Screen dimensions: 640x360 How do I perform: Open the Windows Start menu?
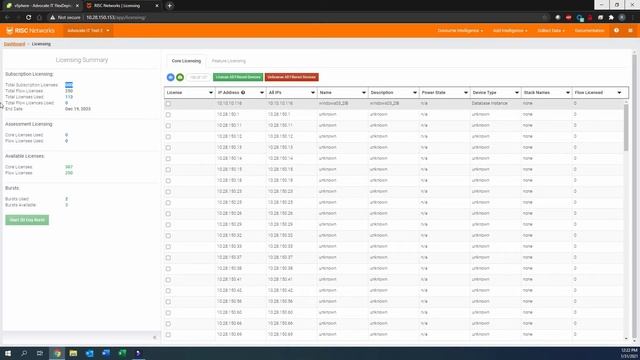8,353
